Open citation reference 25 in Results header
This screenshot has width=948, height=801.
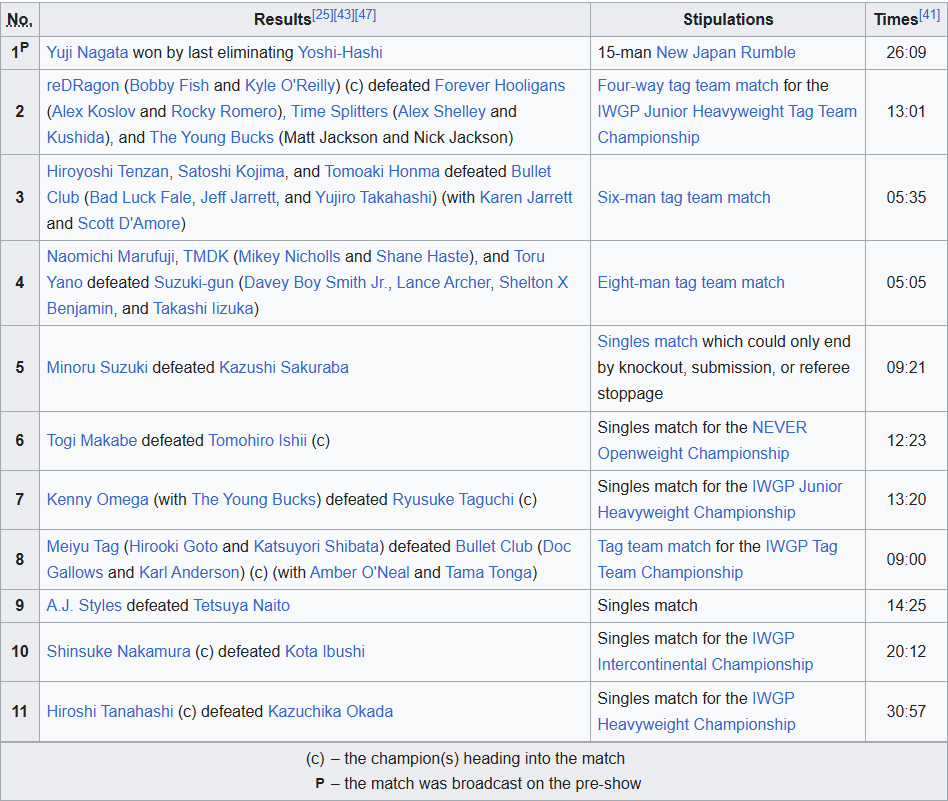322,15
